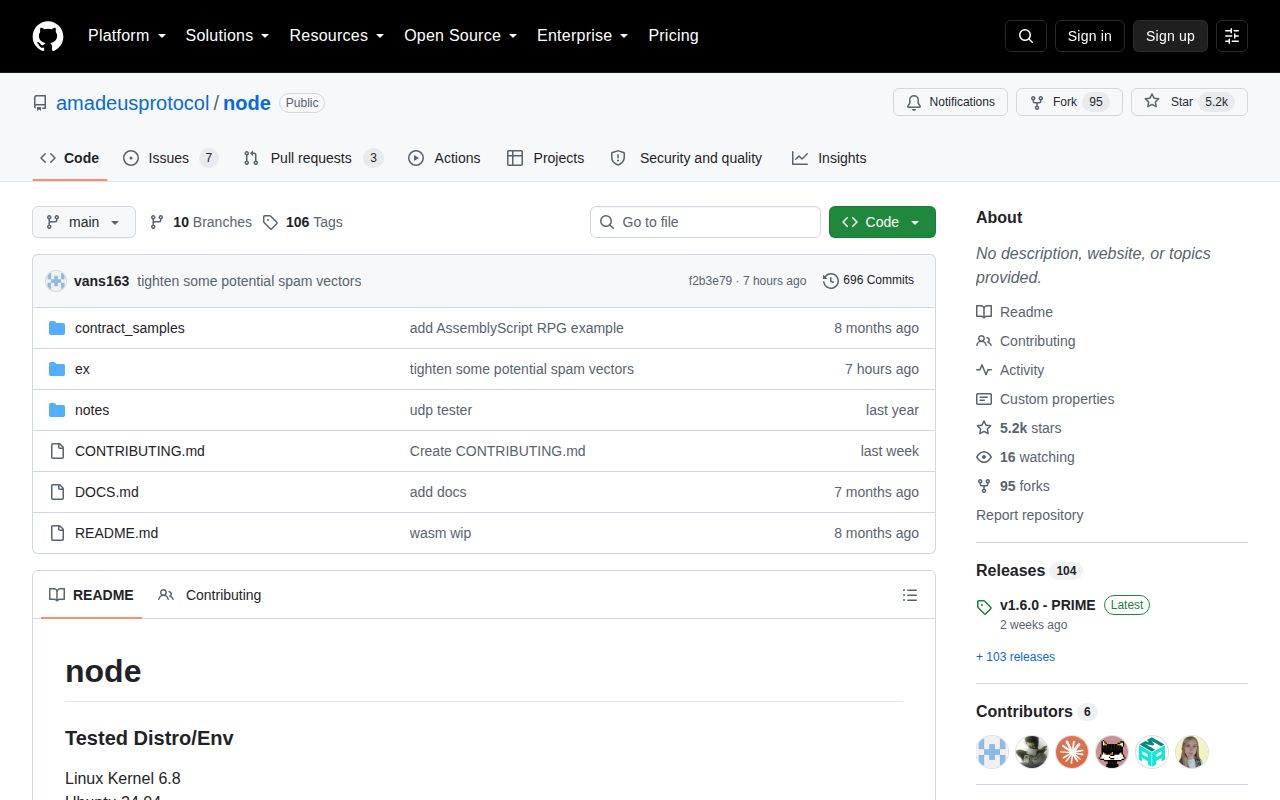Open the Projects tab

545,158
